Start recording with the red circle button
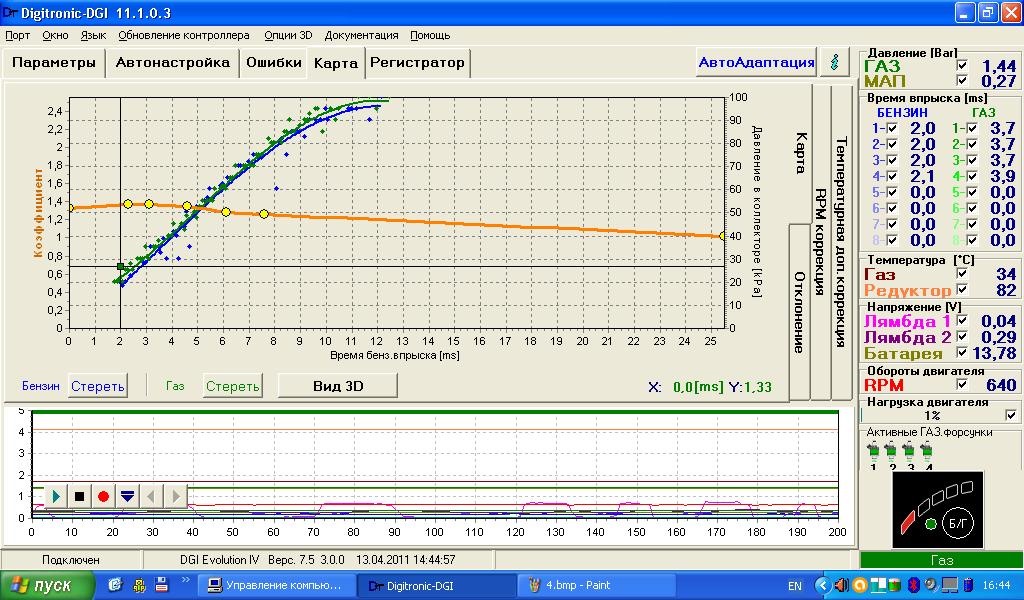This screenshot has height=600, width=1024. [103, 496]
